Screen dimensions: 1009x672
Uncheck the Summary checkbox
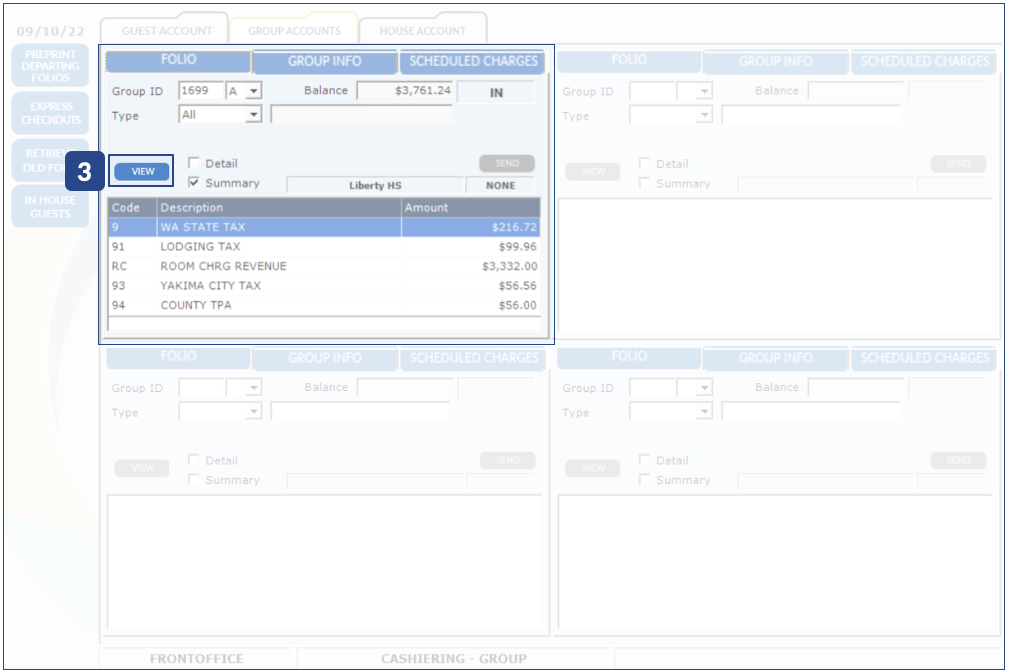coord(194,183)
